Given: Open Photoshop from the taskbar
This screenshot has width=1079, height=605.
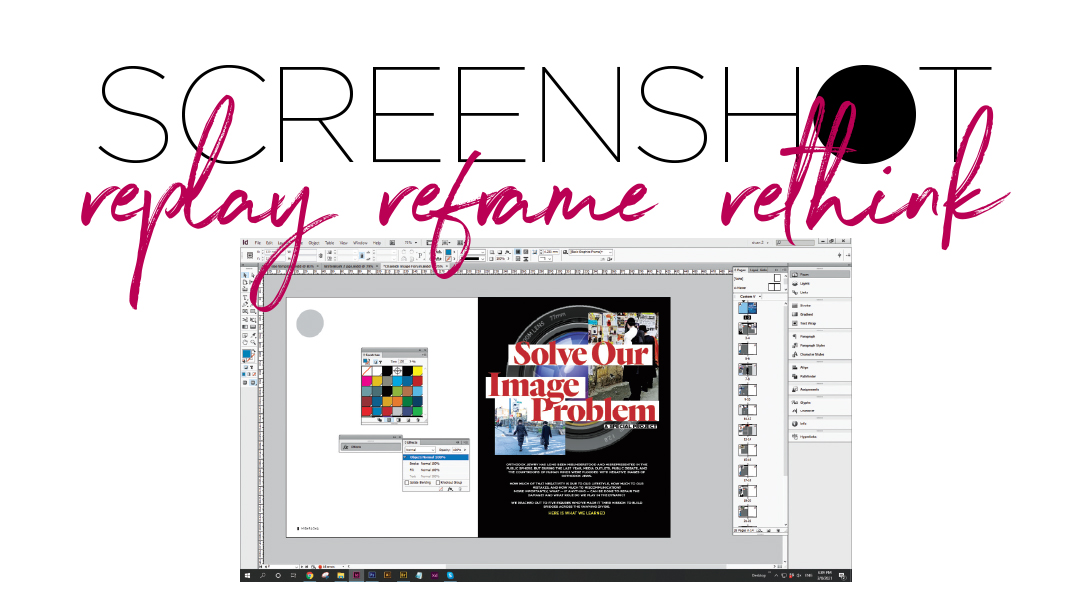Looking at the screenshot, I should pos(372,575).
